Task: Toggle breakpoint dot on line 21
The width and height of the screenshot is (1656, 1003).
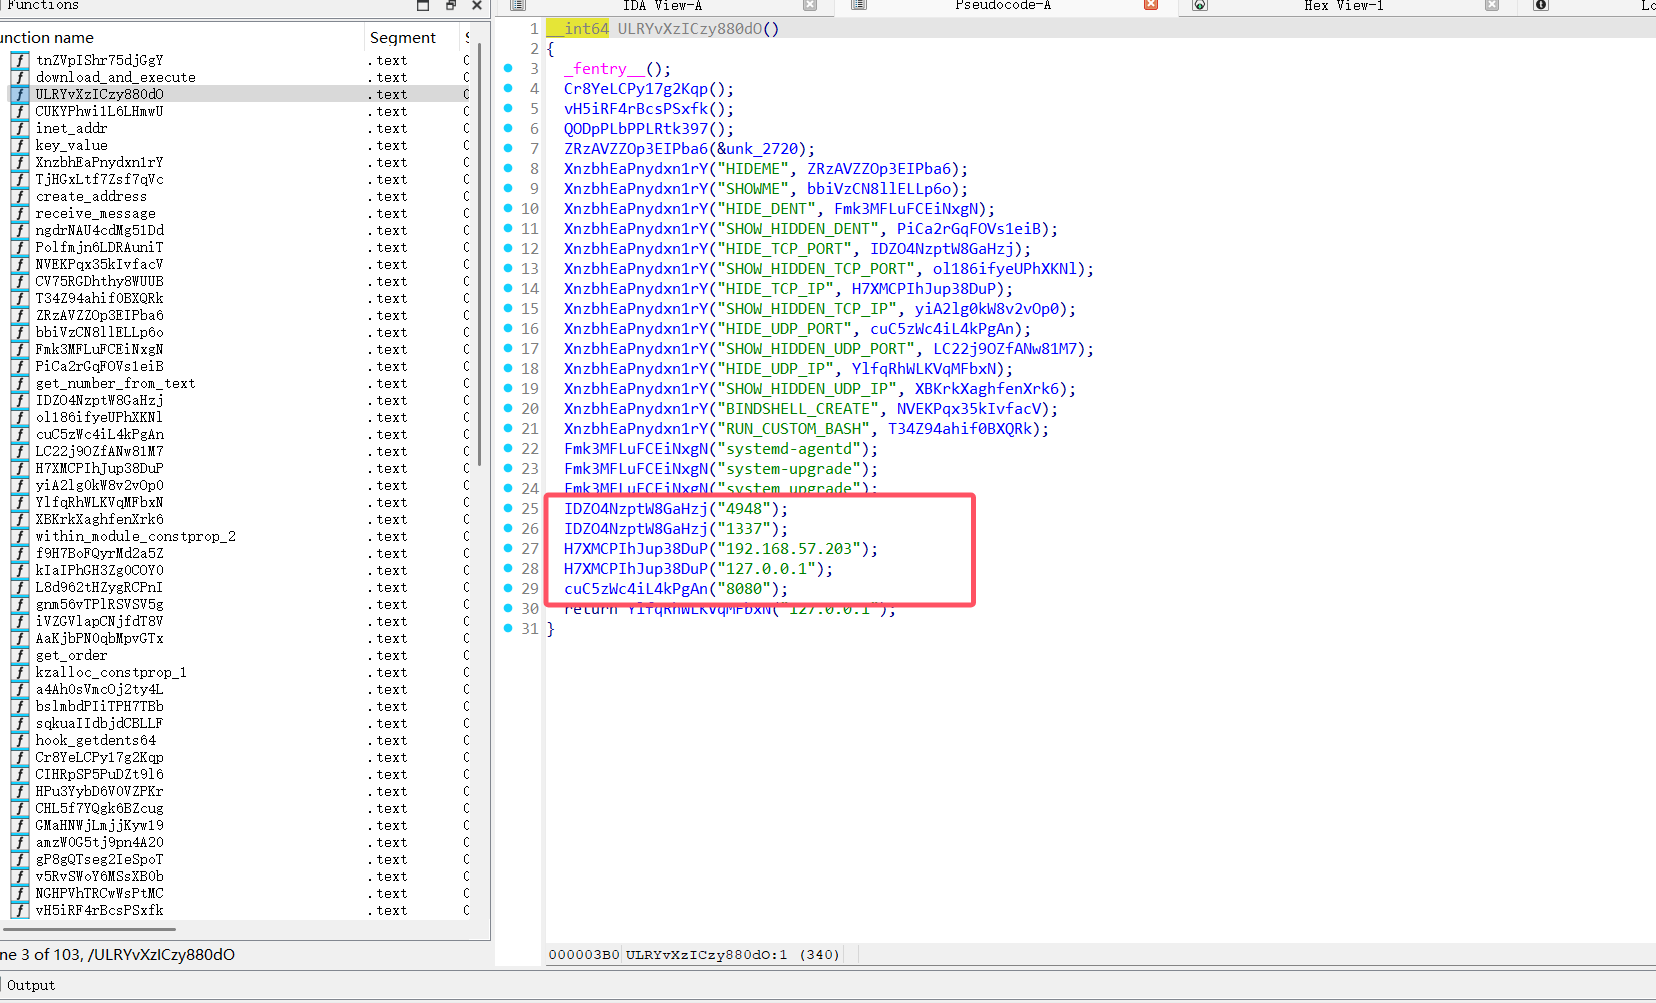Action: point(508,428)
